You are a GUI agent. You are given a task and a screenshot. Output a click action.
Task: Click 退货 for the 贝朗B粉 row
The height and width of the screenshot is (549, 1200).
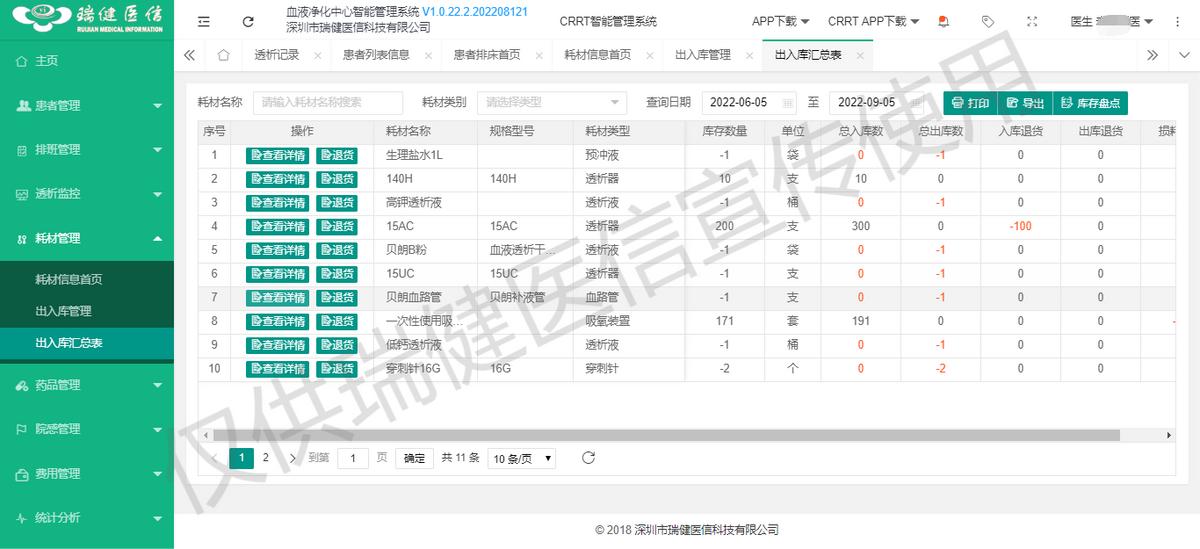point(336,250)
